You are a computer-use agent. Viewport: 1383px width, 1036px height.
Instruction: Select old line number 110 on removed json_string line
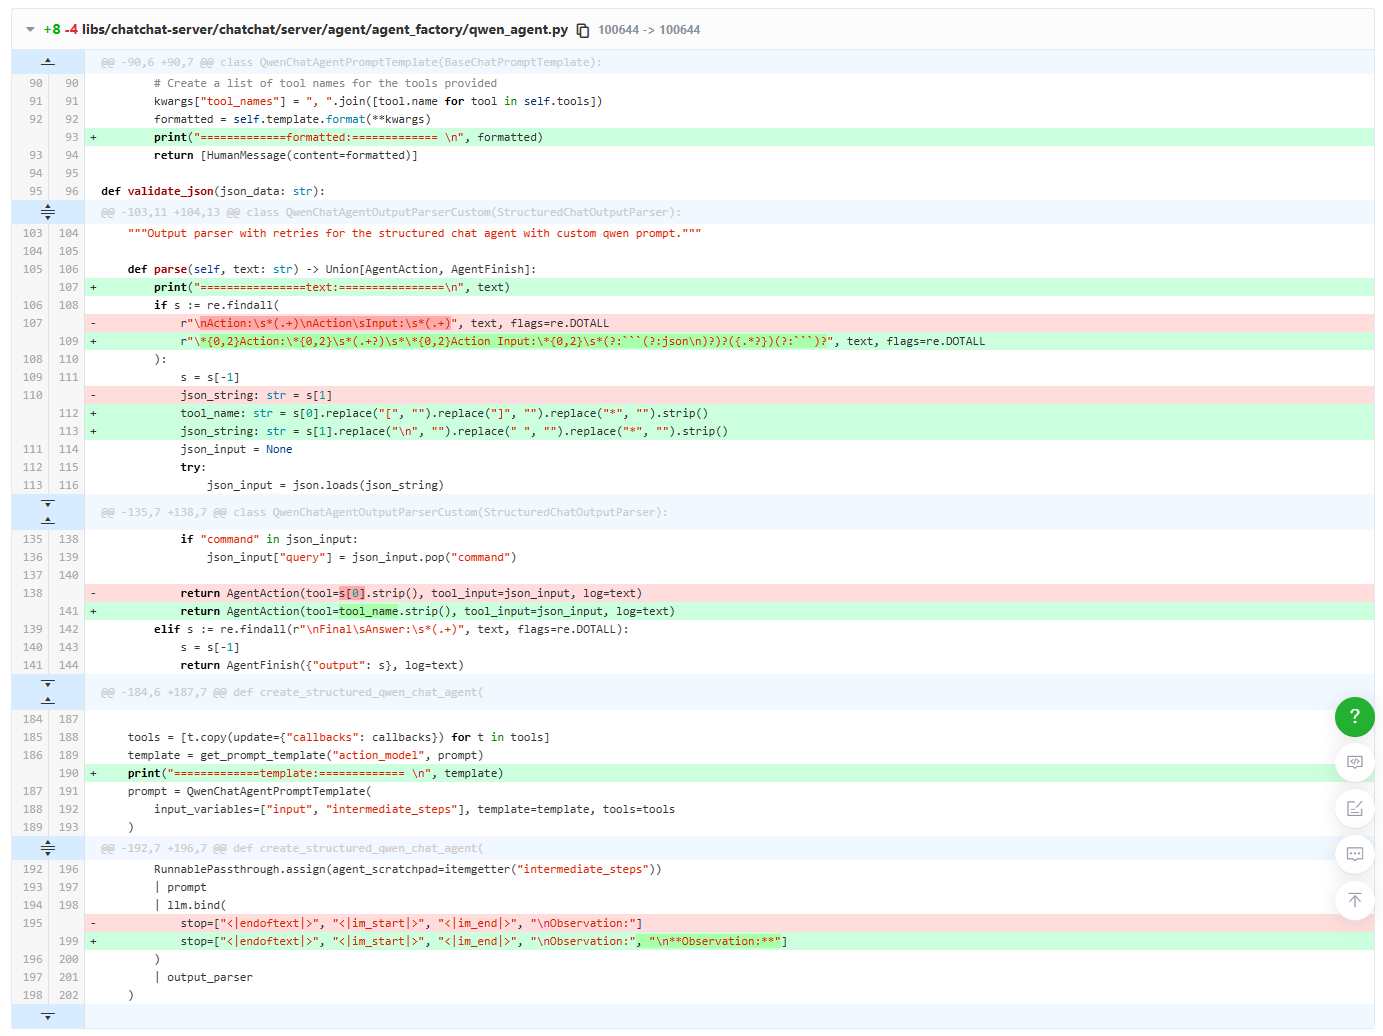click(33, 395)
